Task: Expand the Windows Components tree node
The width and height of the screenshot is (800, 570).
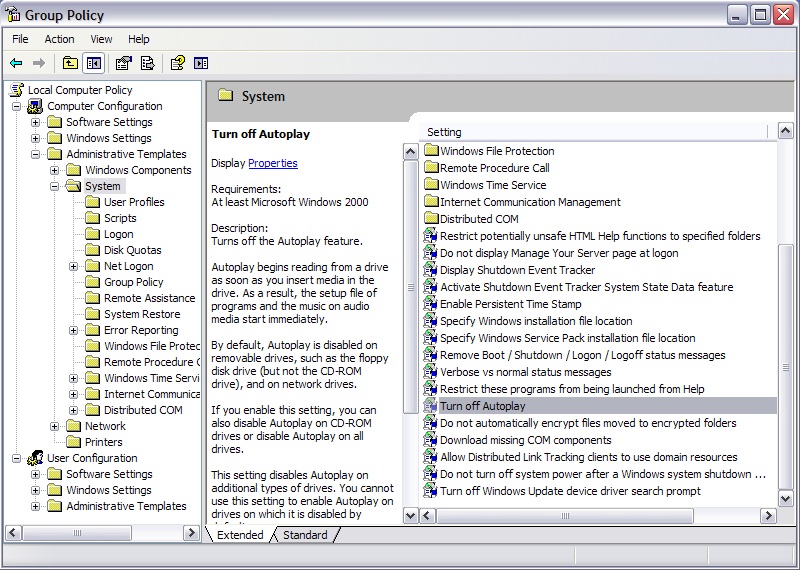Action: coord(55,170)
